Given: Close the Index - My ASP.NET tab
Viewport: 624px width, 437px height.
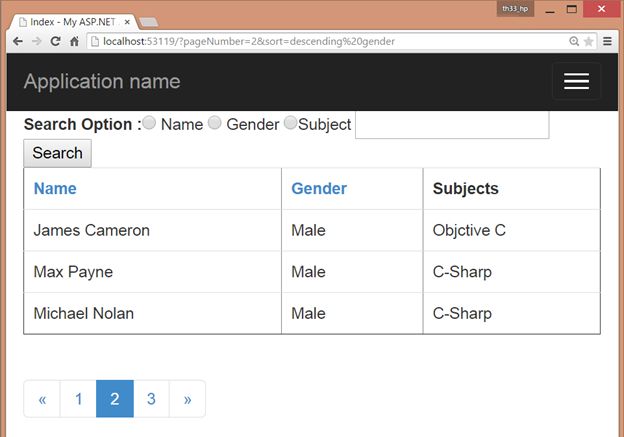Looking at the screenshot, I should (127, 21).
